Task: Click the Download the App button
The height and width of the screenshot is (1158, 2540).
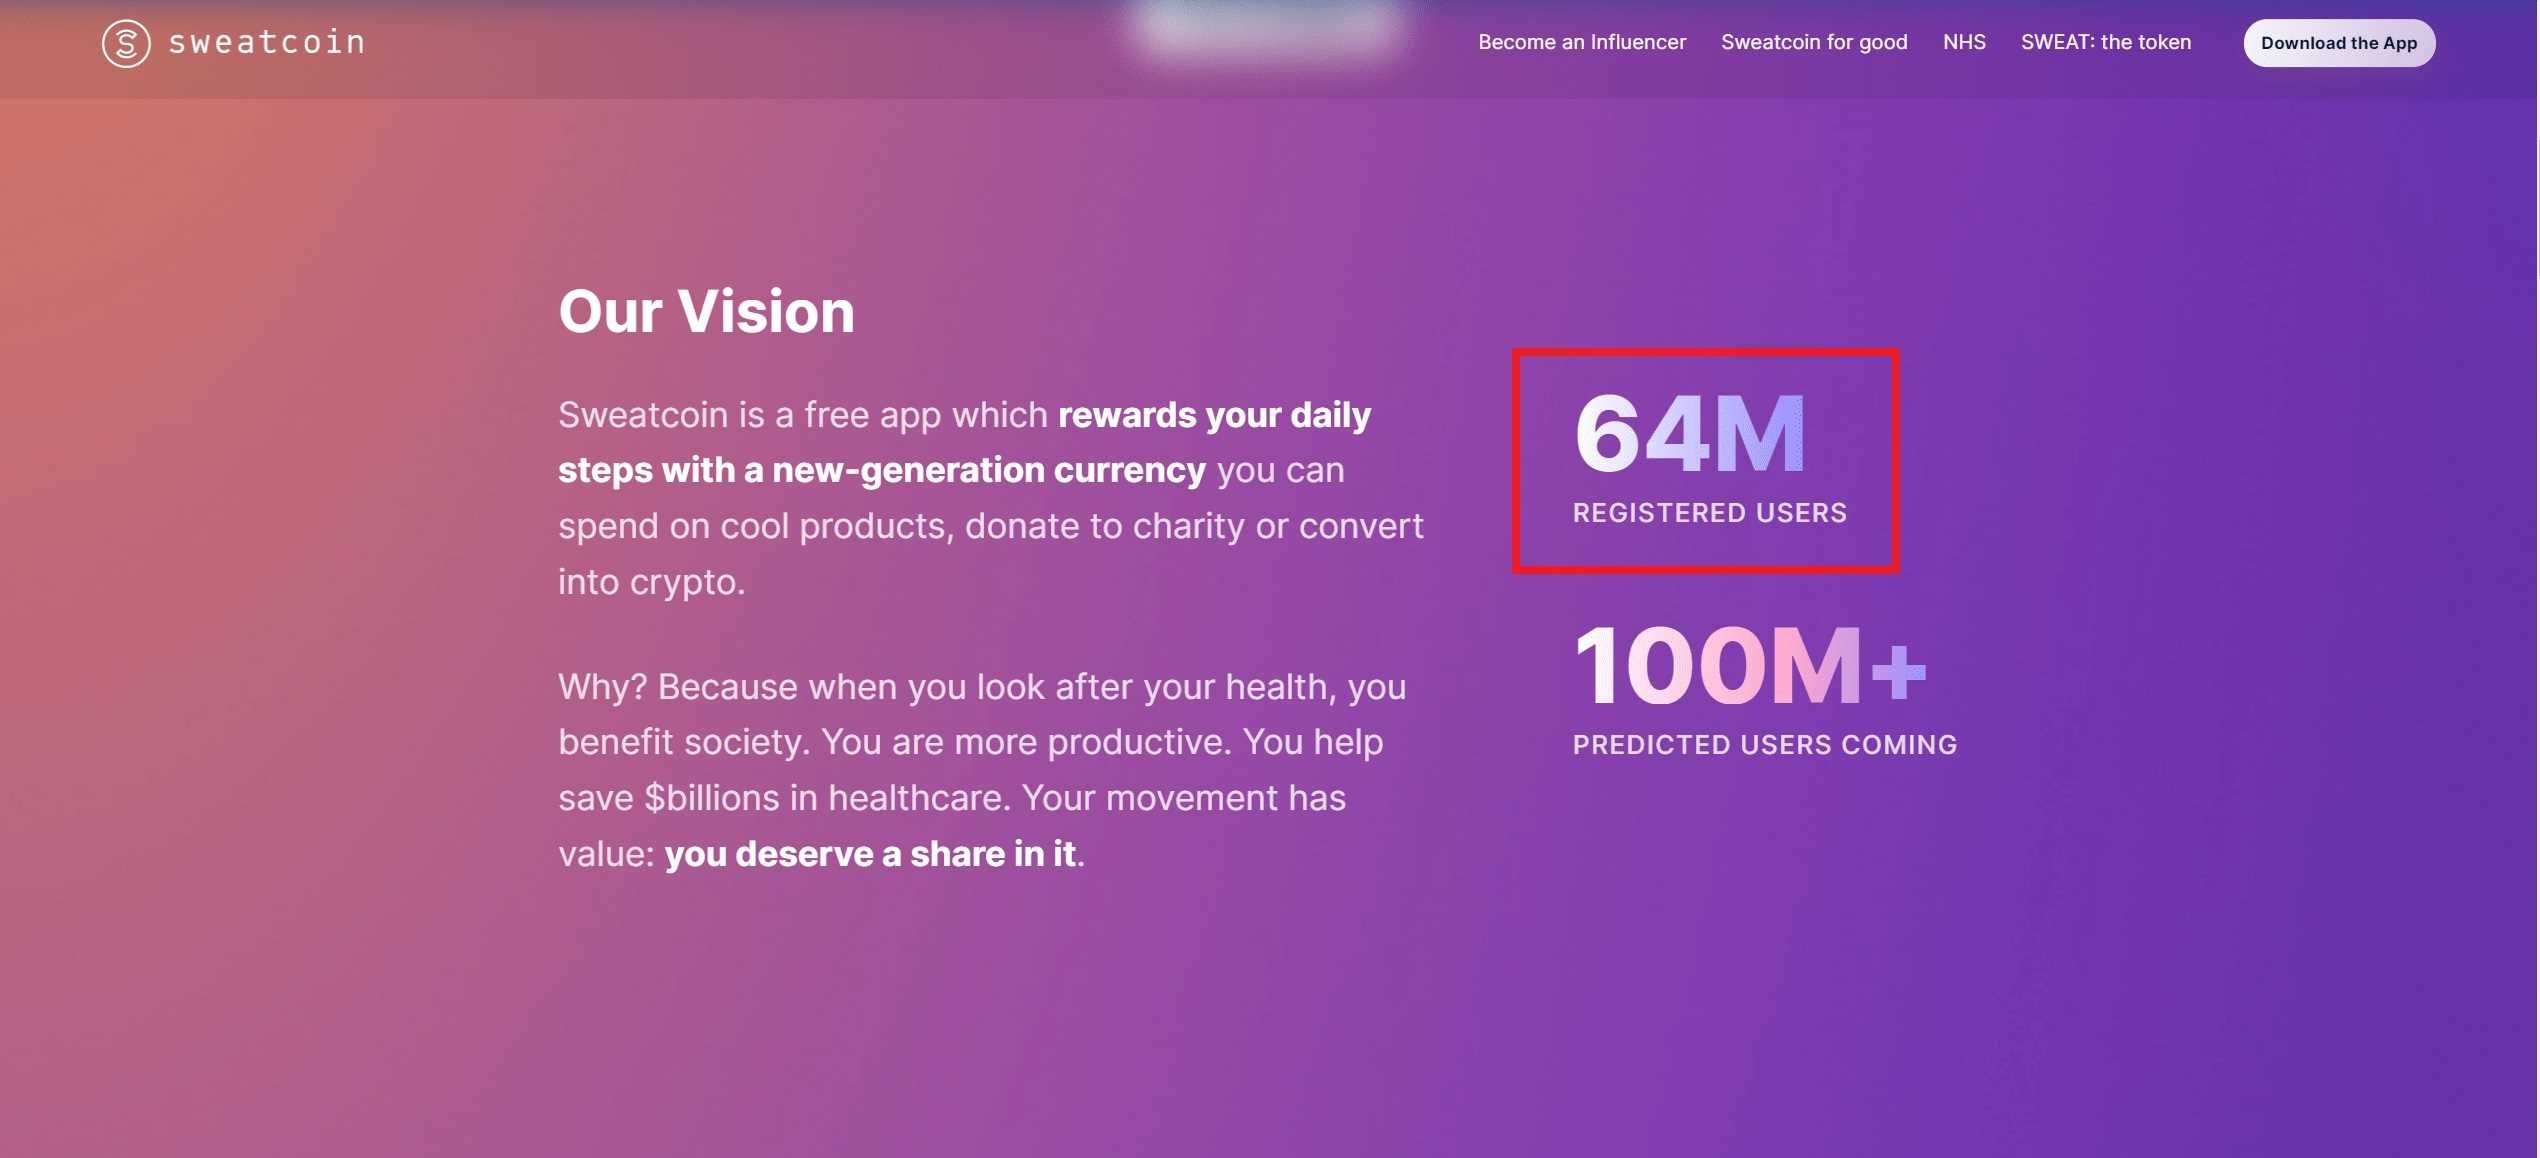Action: point(2339,43)
